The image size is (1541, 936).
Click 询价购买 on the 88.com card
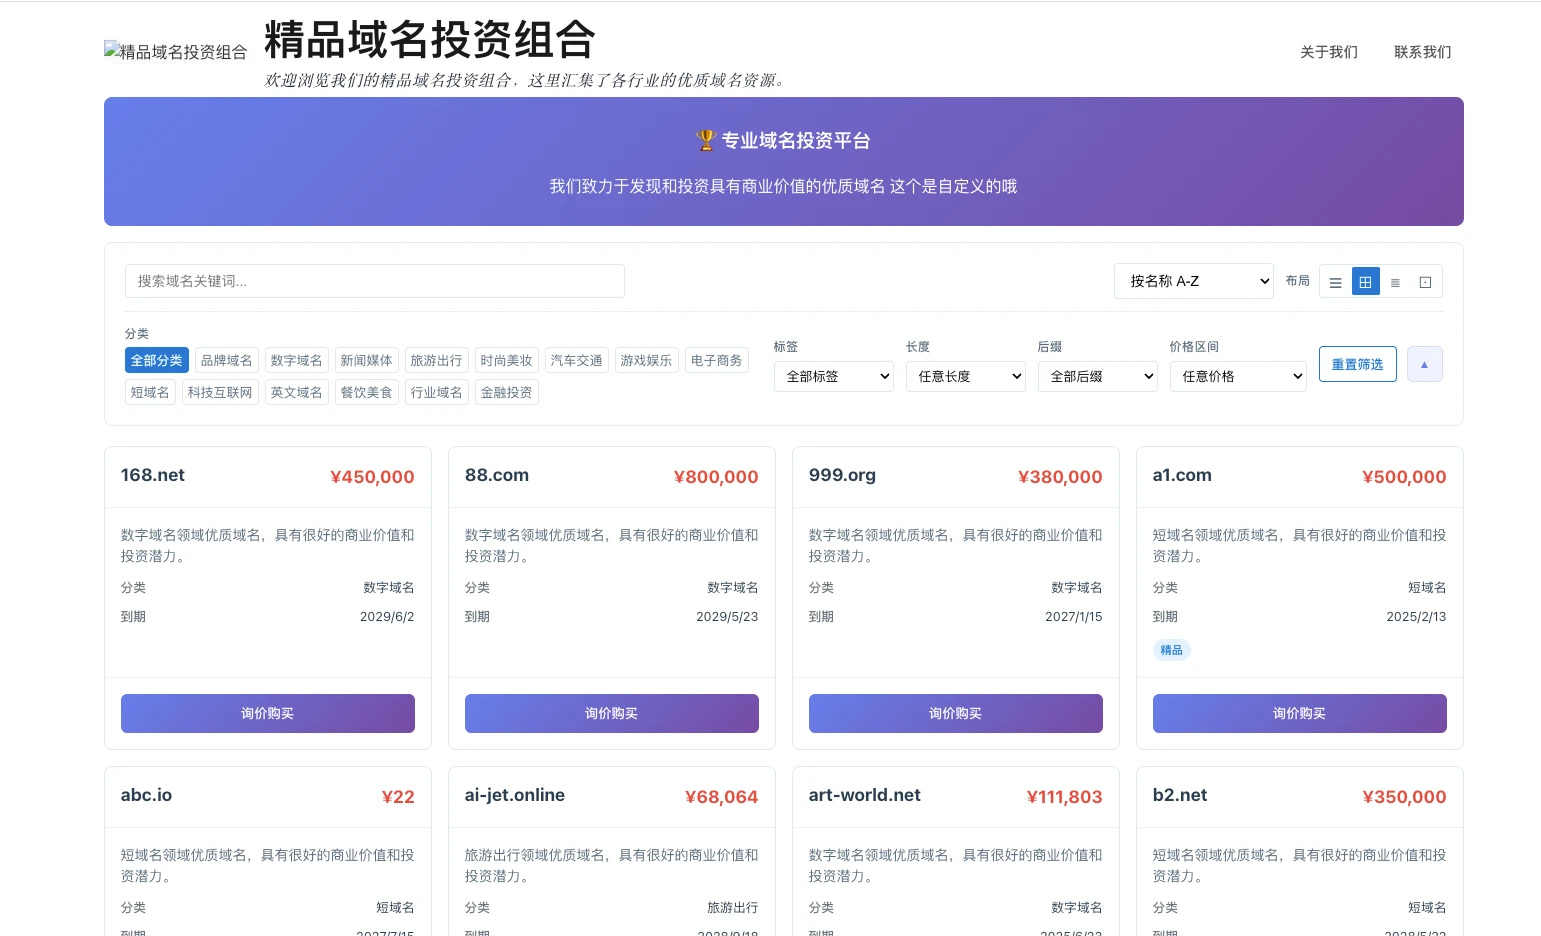(x=611, y=713)
